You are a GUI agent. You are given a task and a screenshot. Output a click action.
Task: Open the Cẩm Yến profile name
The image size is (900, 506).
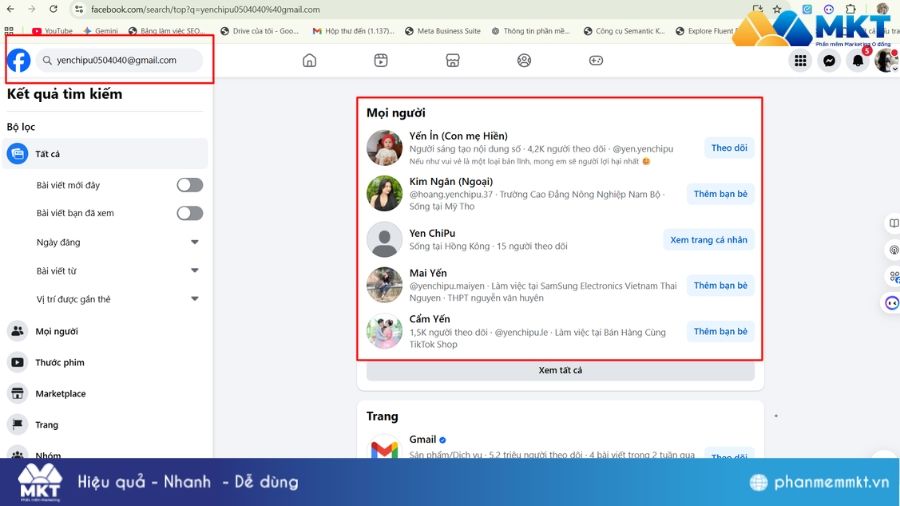pyautogui.click(x=429, y=319)
